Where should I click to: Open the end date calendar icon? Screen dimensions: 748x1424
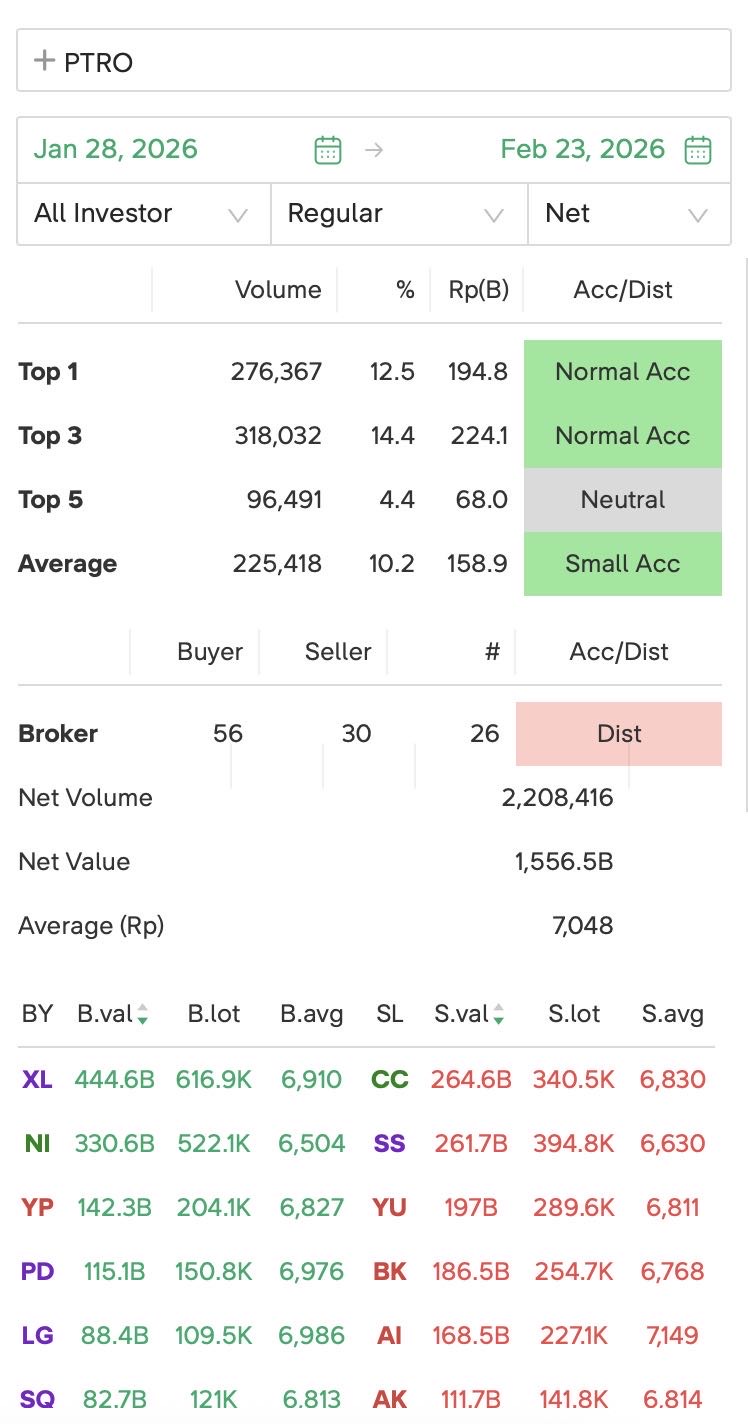697,150
